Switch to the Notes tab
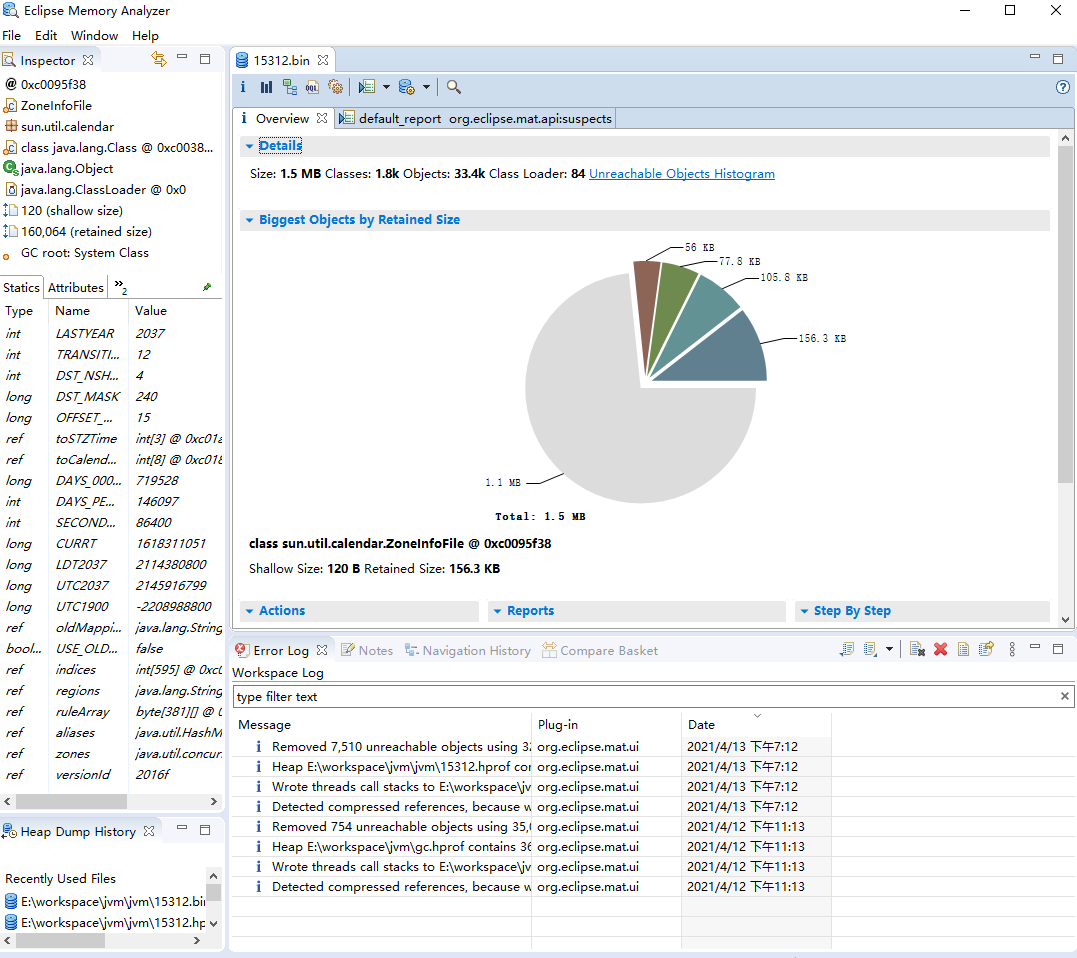 (x=367, y=650)
